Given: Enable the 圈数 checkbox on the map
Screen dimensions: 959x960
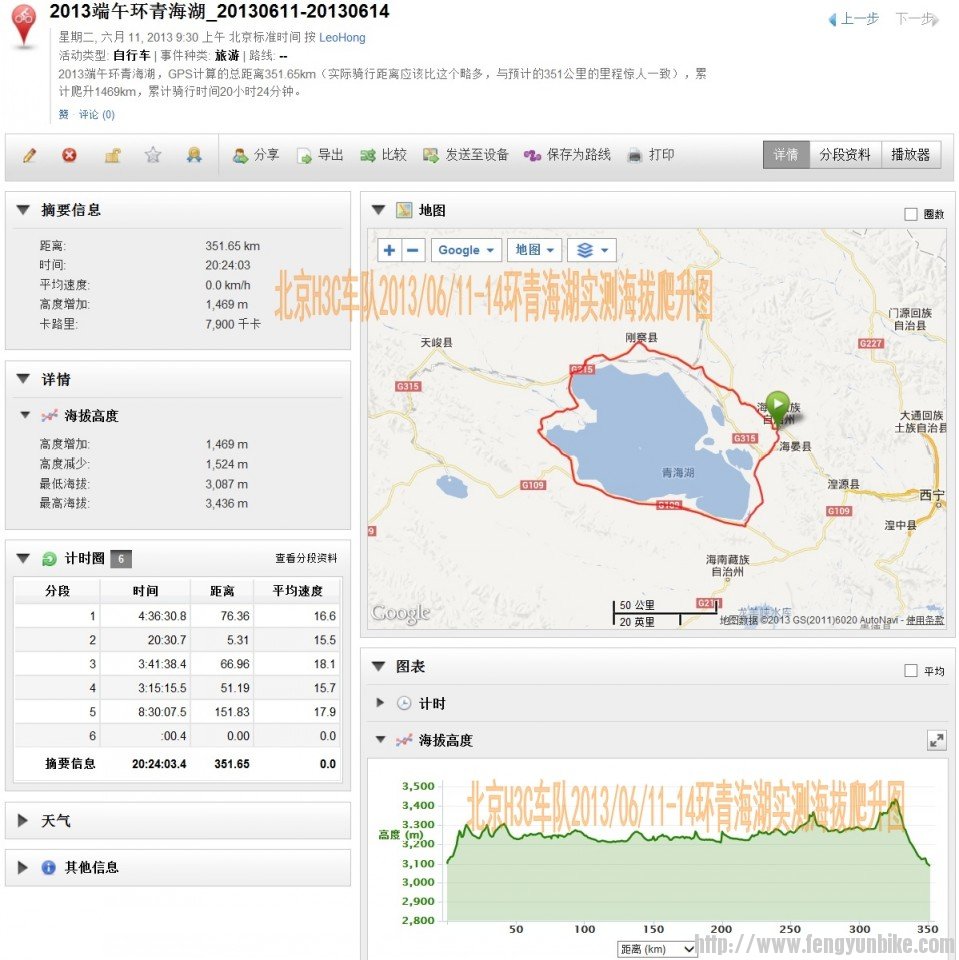Looking at the screenshot, I should [910, 213].
